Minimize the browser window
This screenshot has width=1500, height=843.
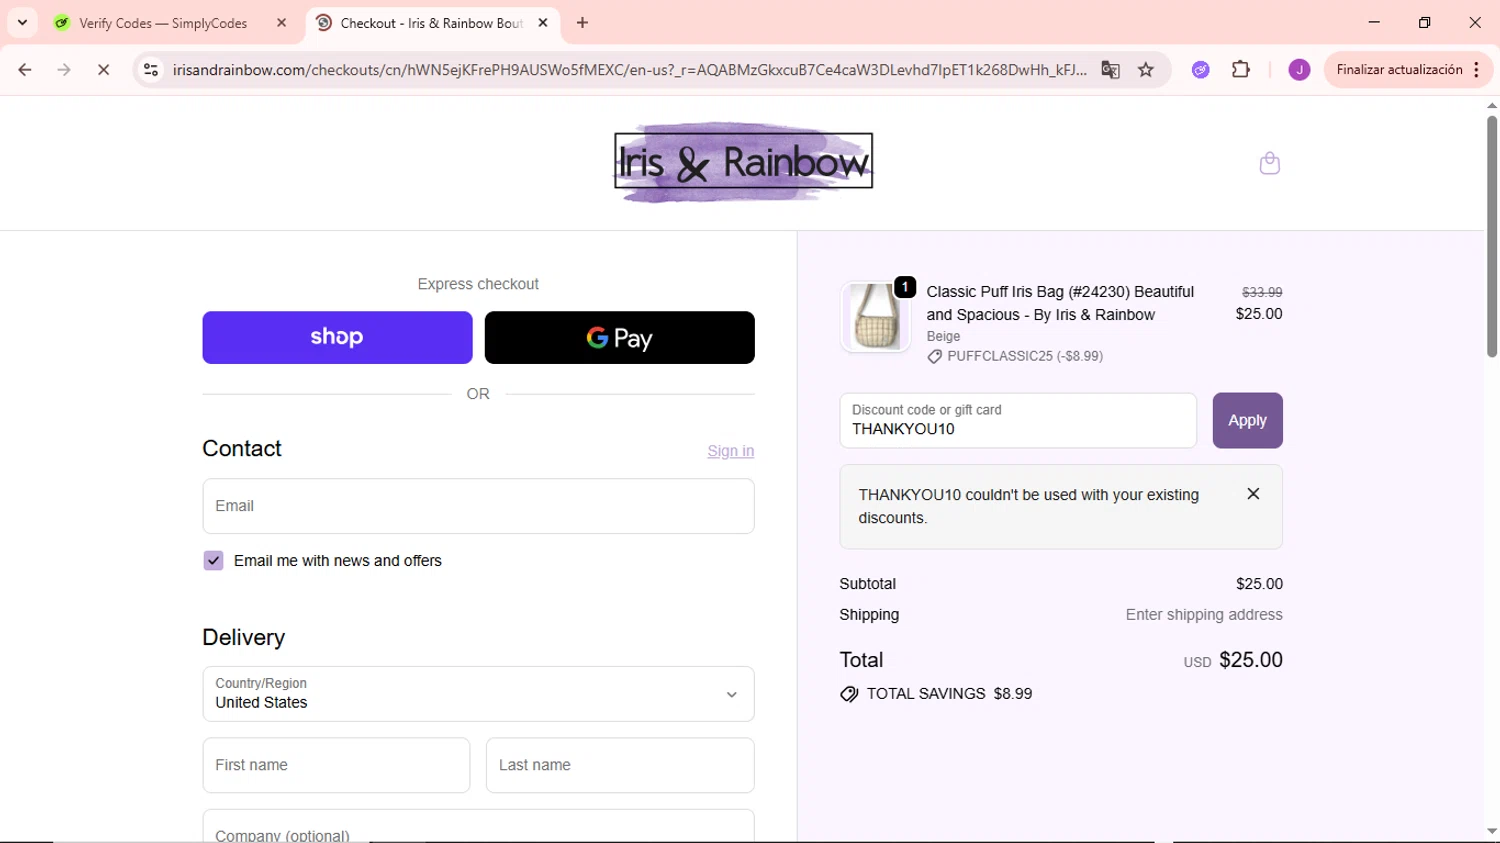(x=1374, y=22)
